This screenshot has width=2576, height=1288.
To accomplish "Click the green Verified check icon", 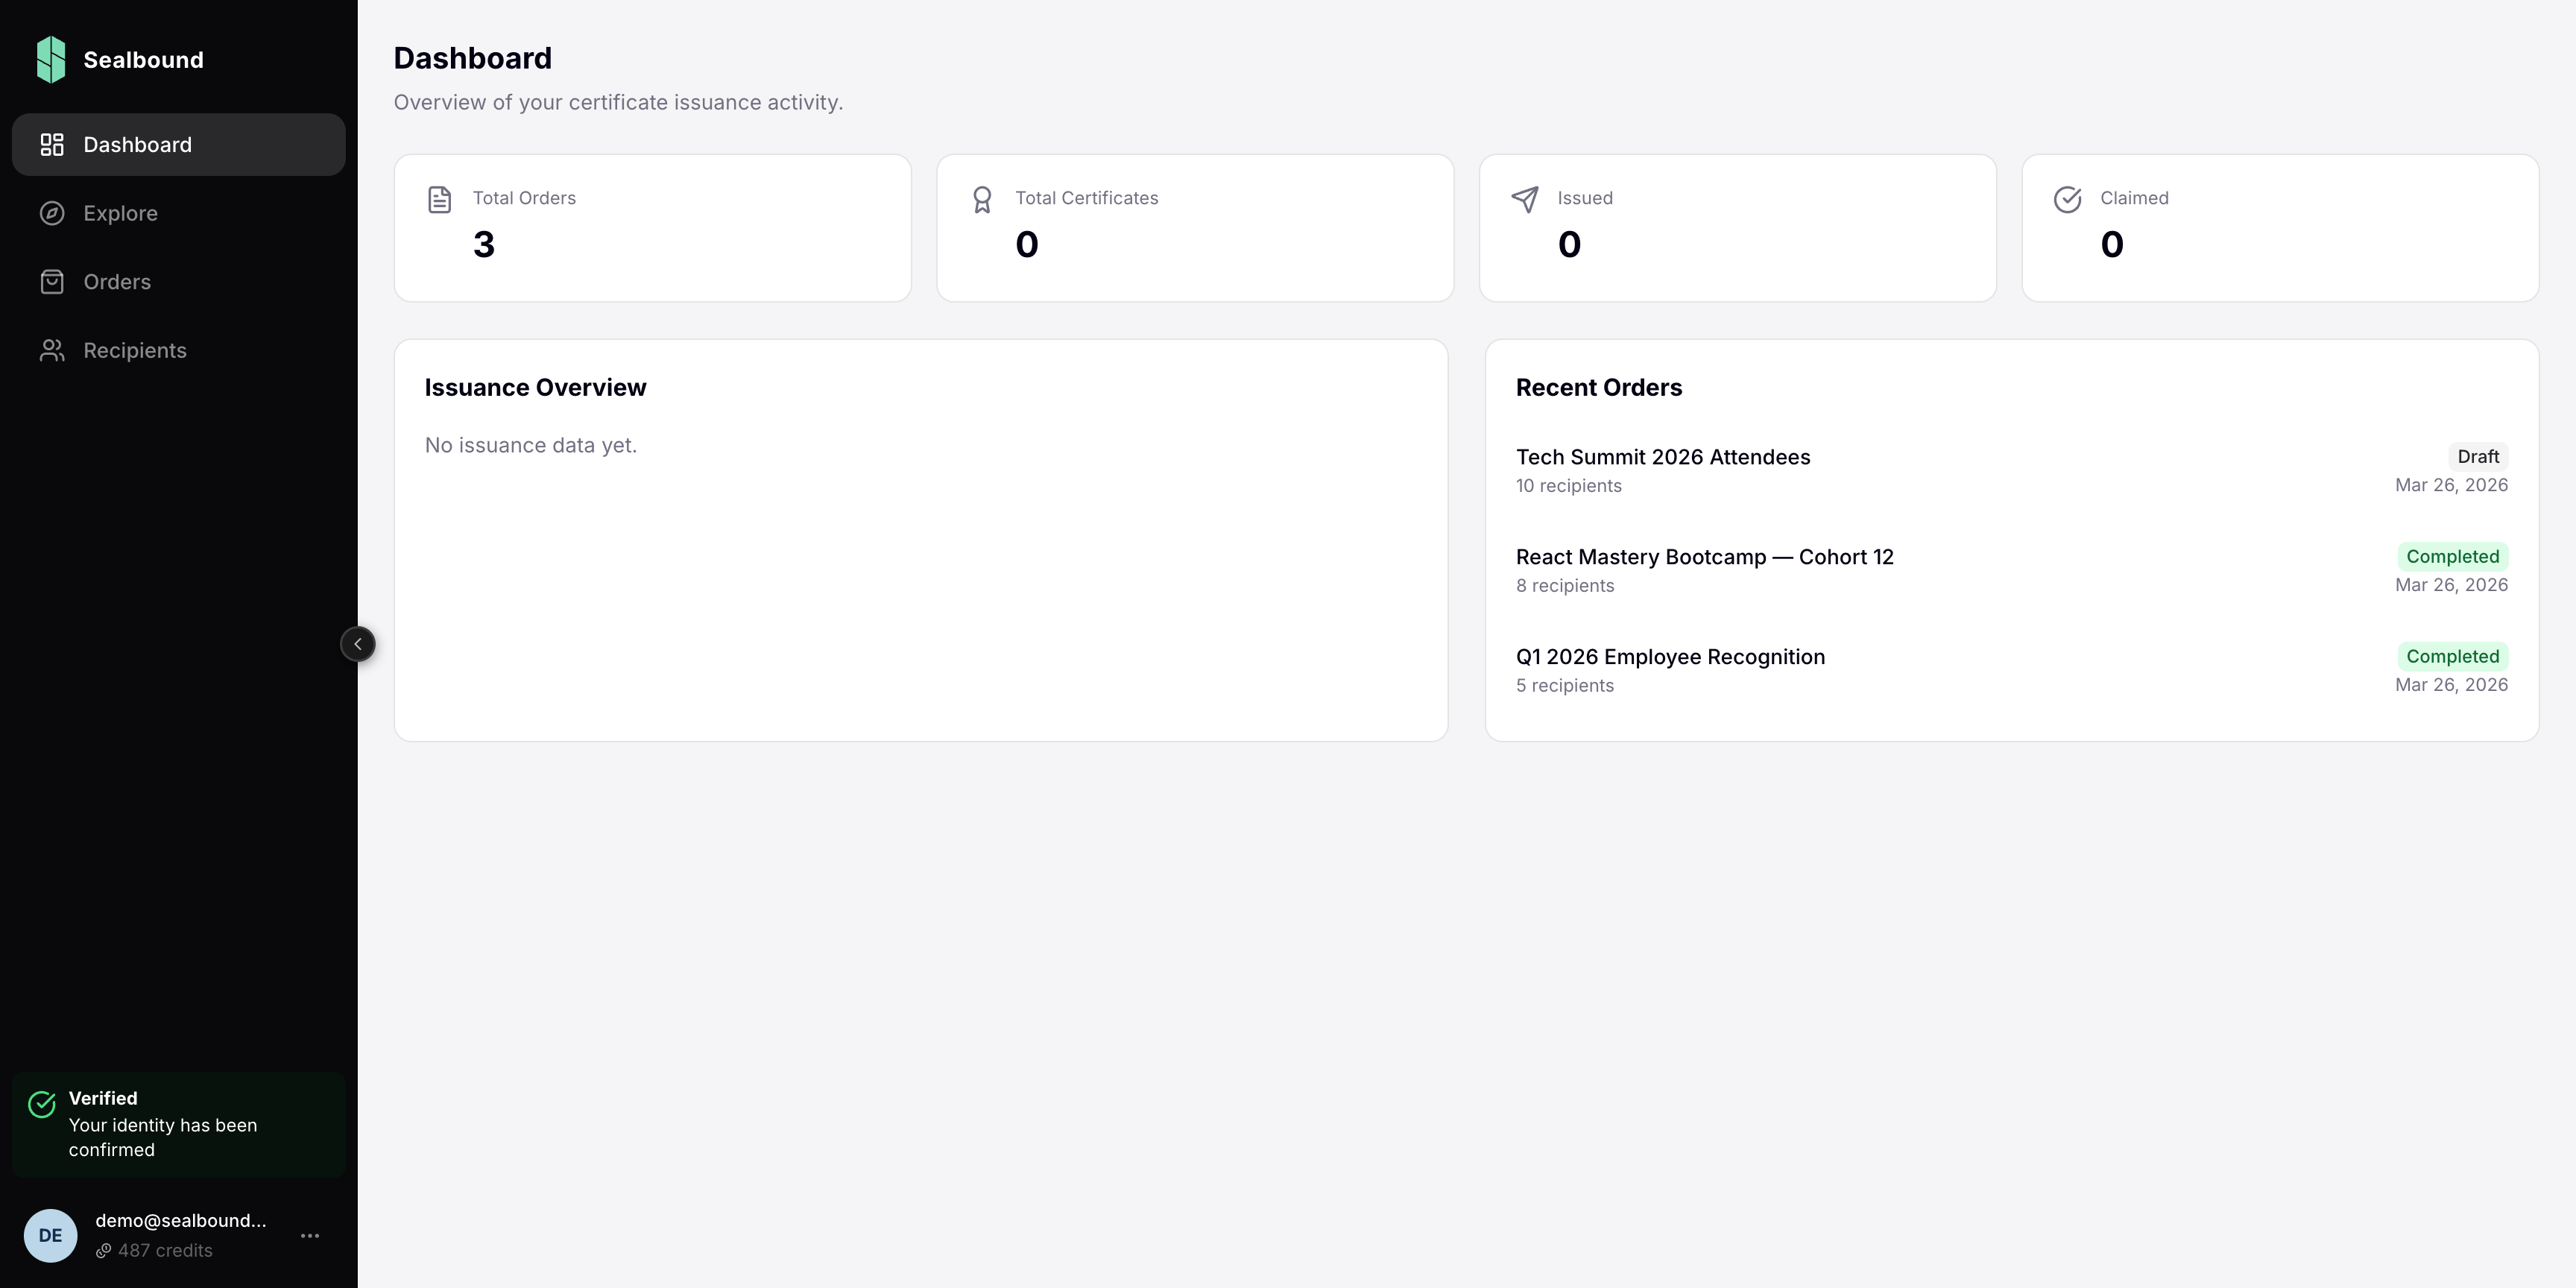I will click(42, 1104).
